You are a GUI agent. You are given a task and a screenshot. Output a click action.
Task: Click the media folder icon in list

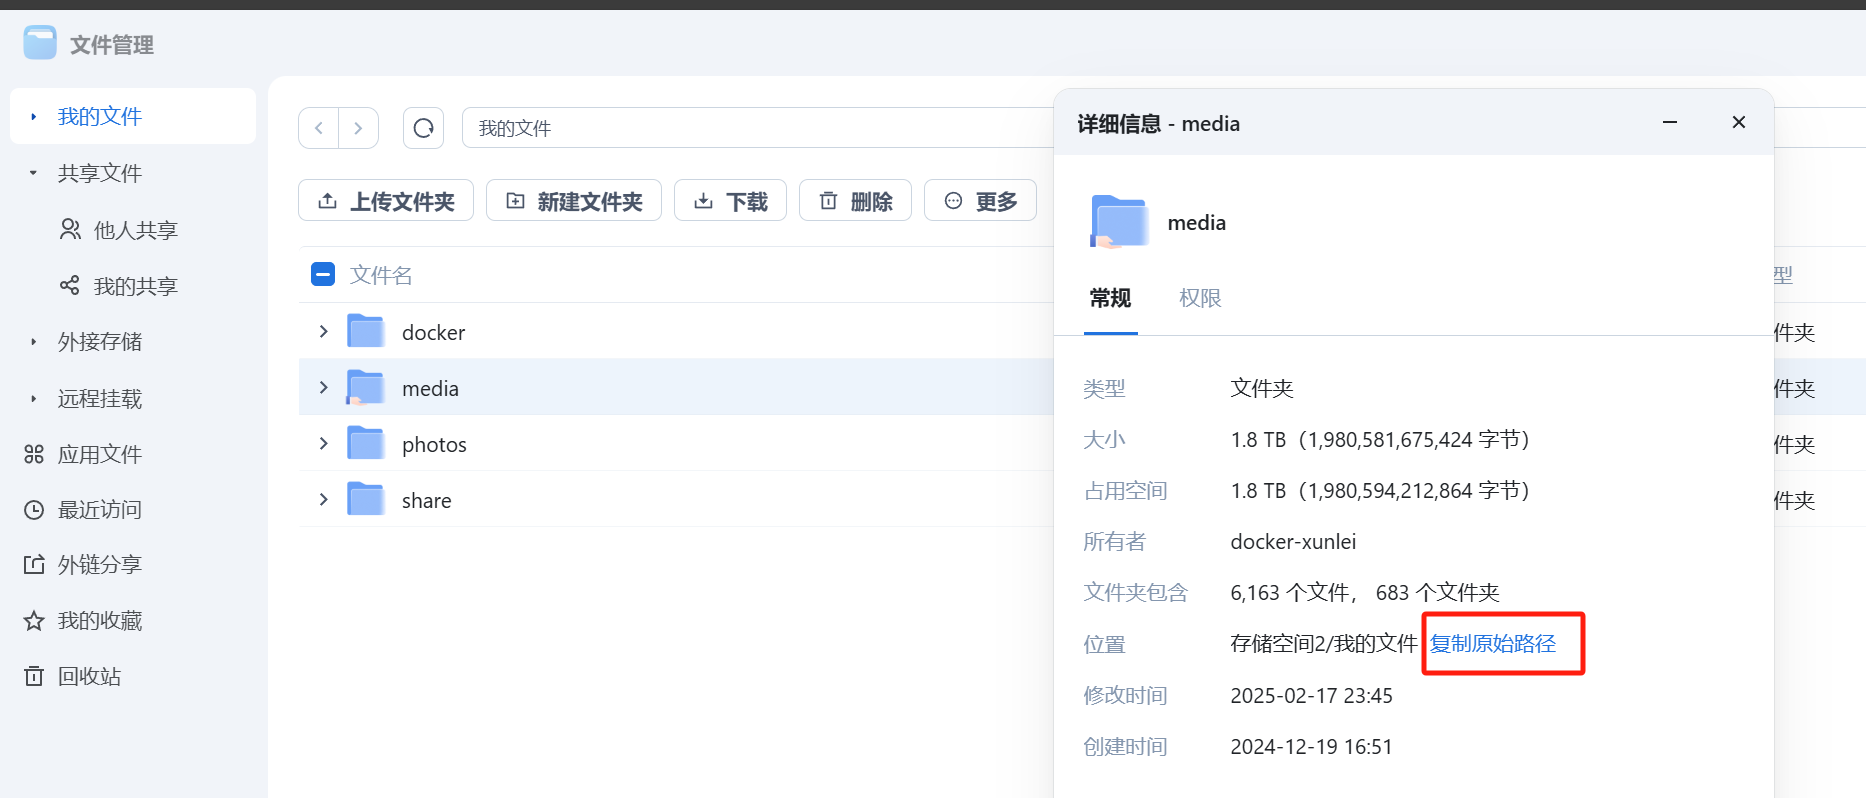click(365, 387)
